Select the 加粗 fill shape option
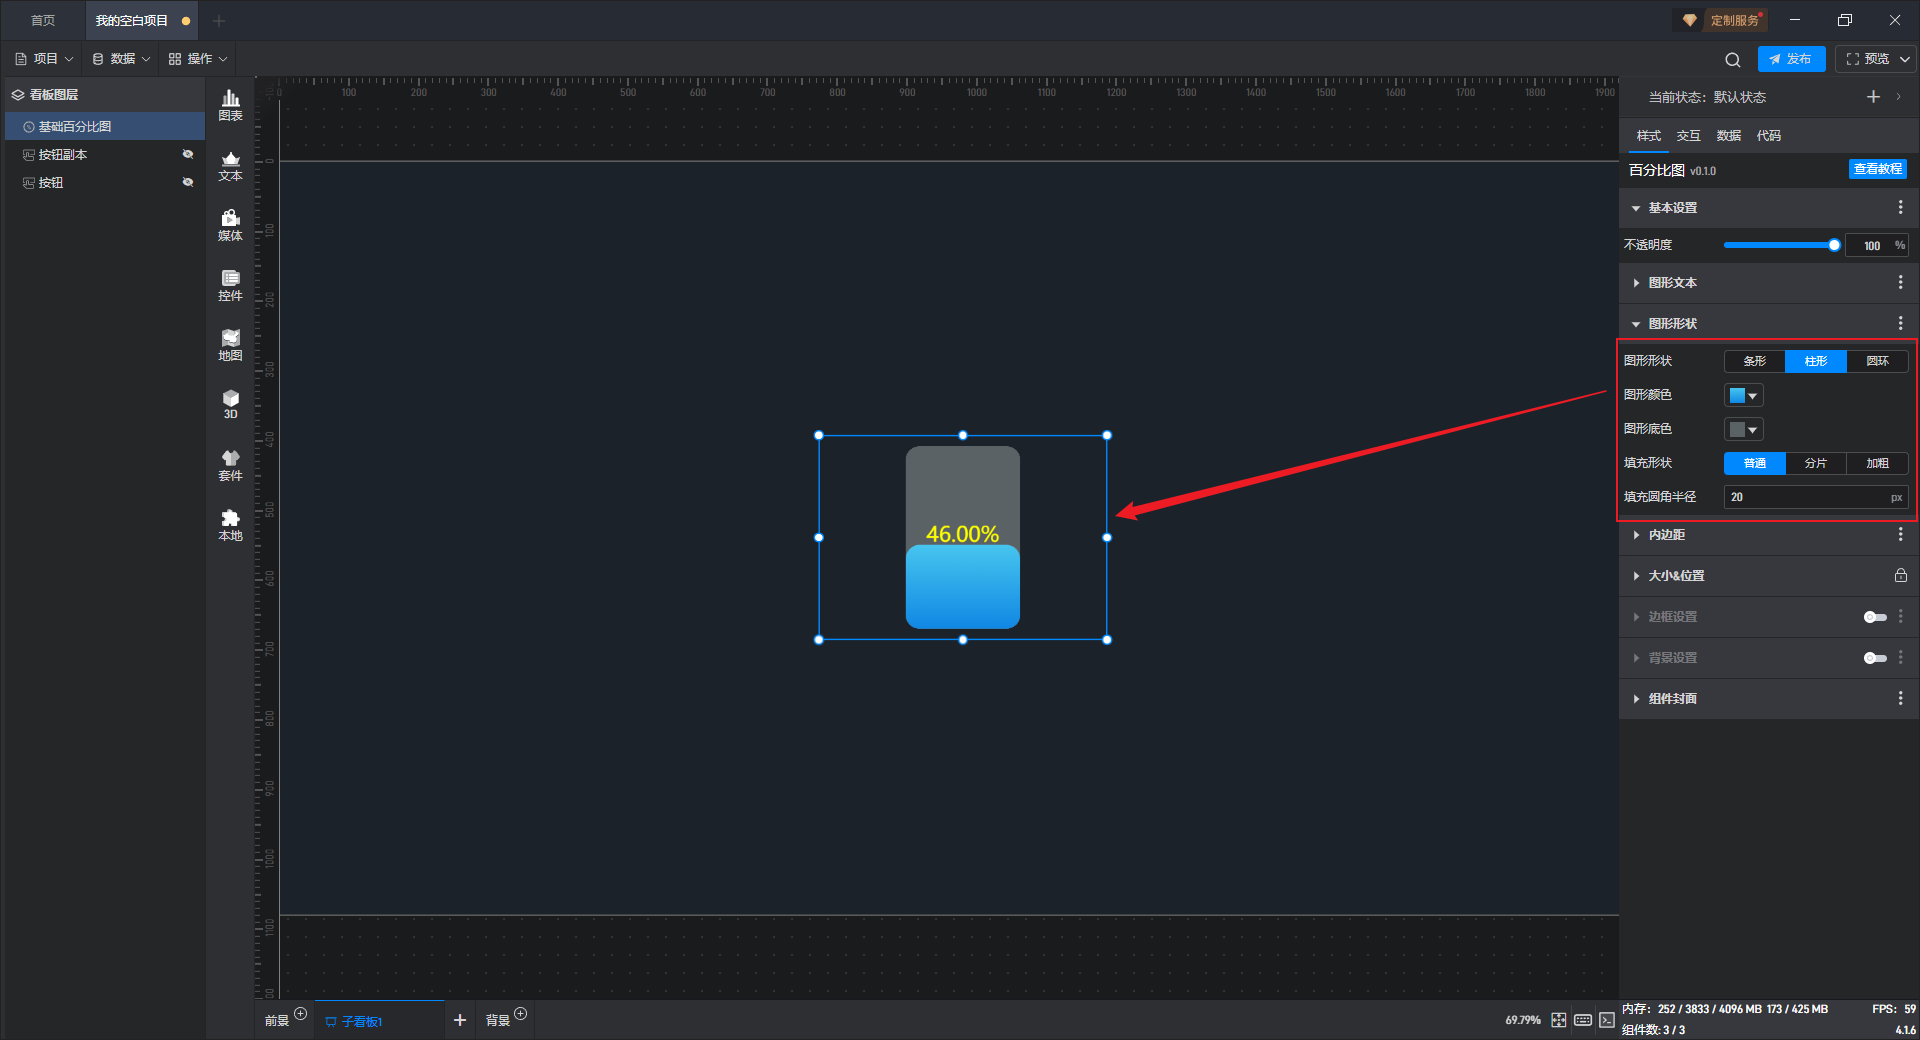1920x1040 pixels. [1877, 463]
